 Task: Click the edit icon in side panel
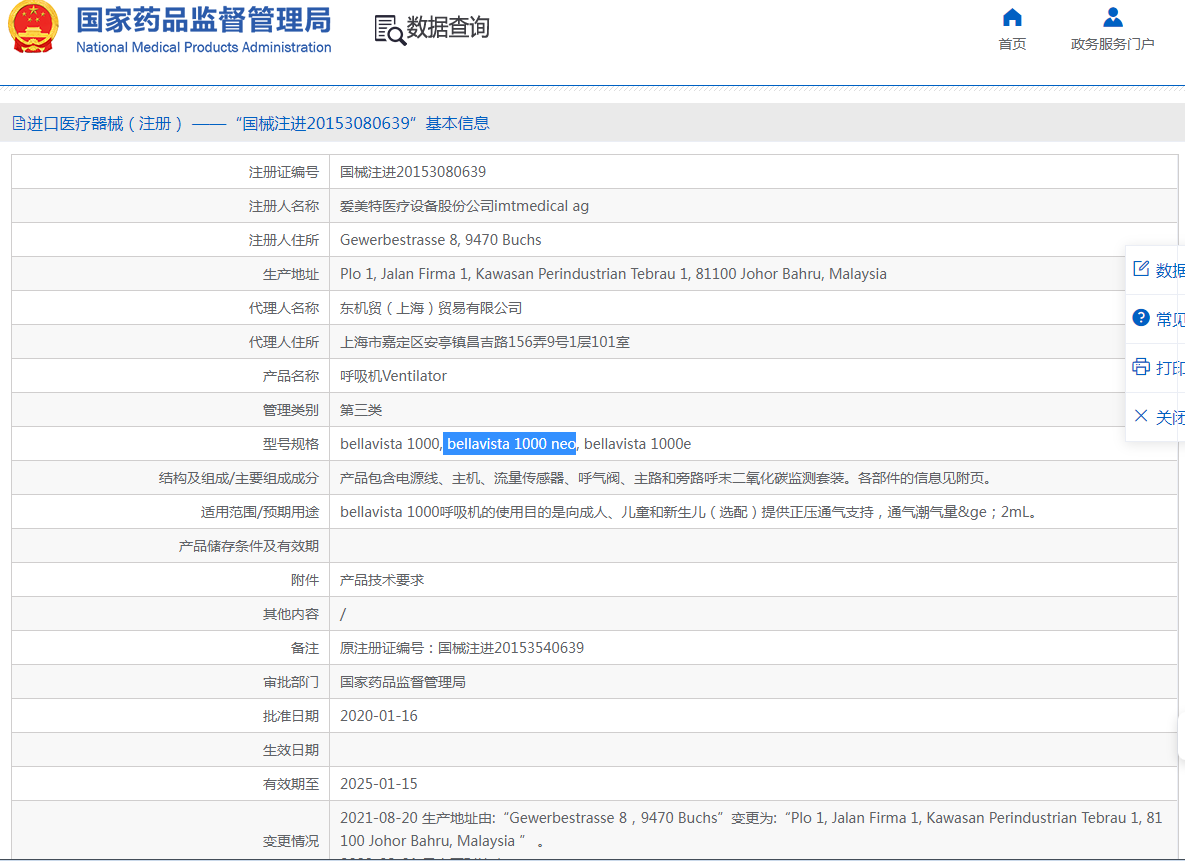[1141, 268]
